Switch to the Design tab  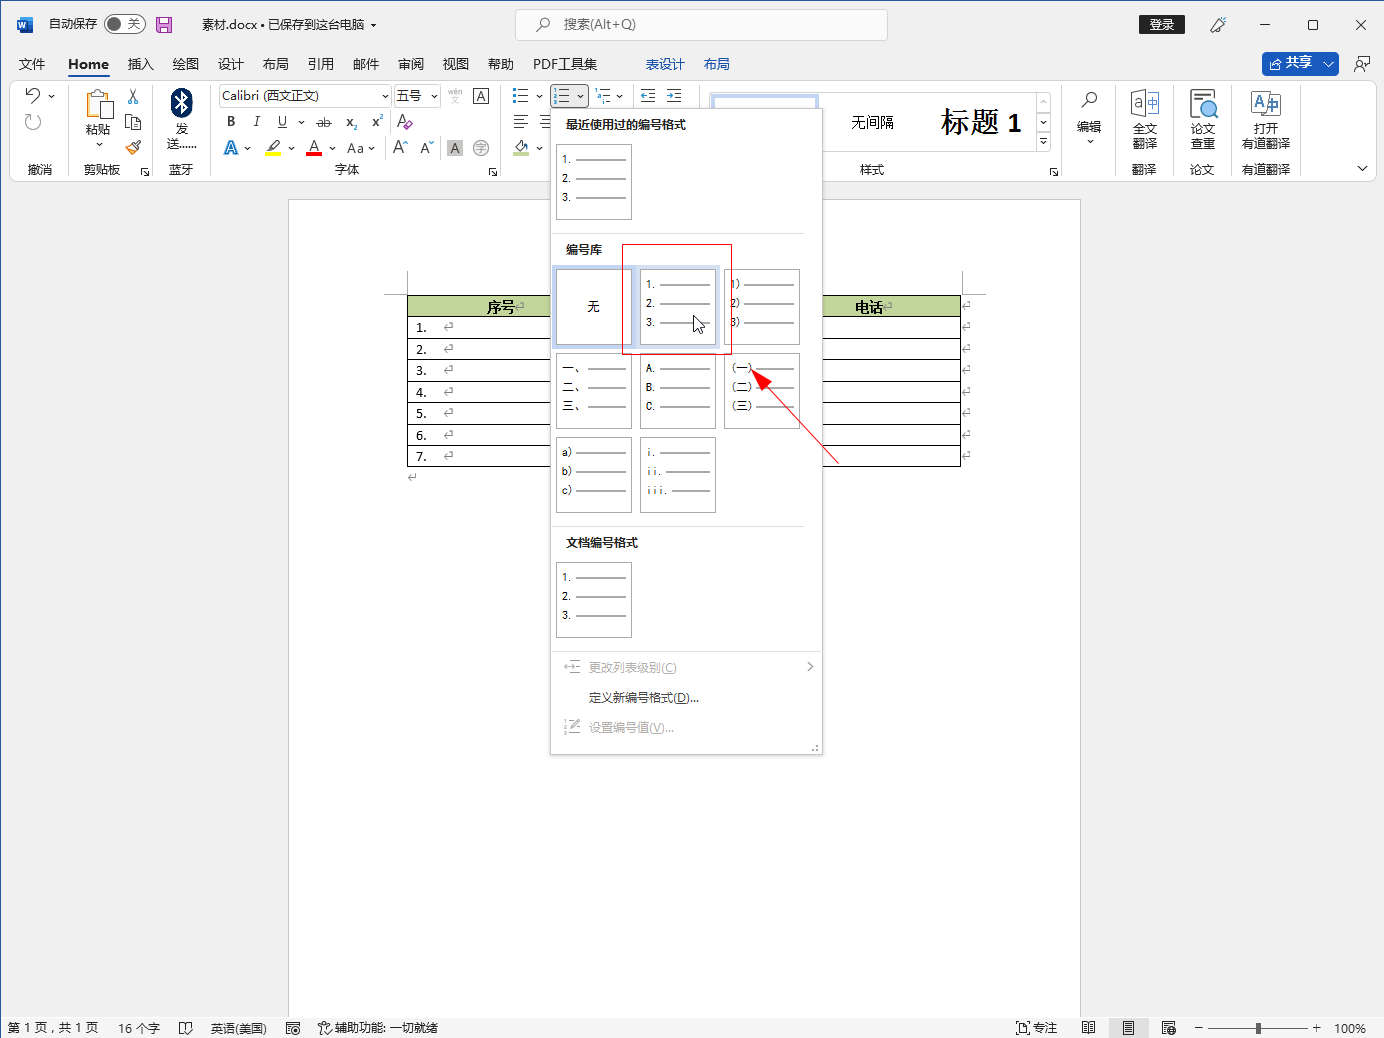[x=231, y=64]
